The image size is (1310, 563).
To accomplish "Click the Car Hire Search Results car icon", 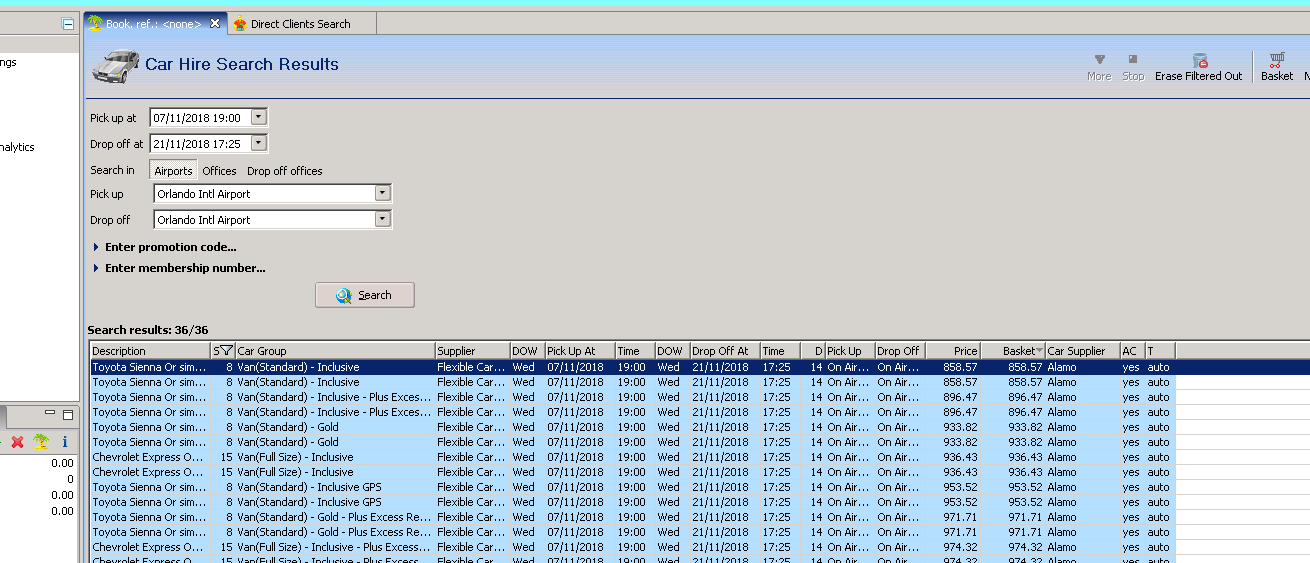I will click(x=115, y=65).
